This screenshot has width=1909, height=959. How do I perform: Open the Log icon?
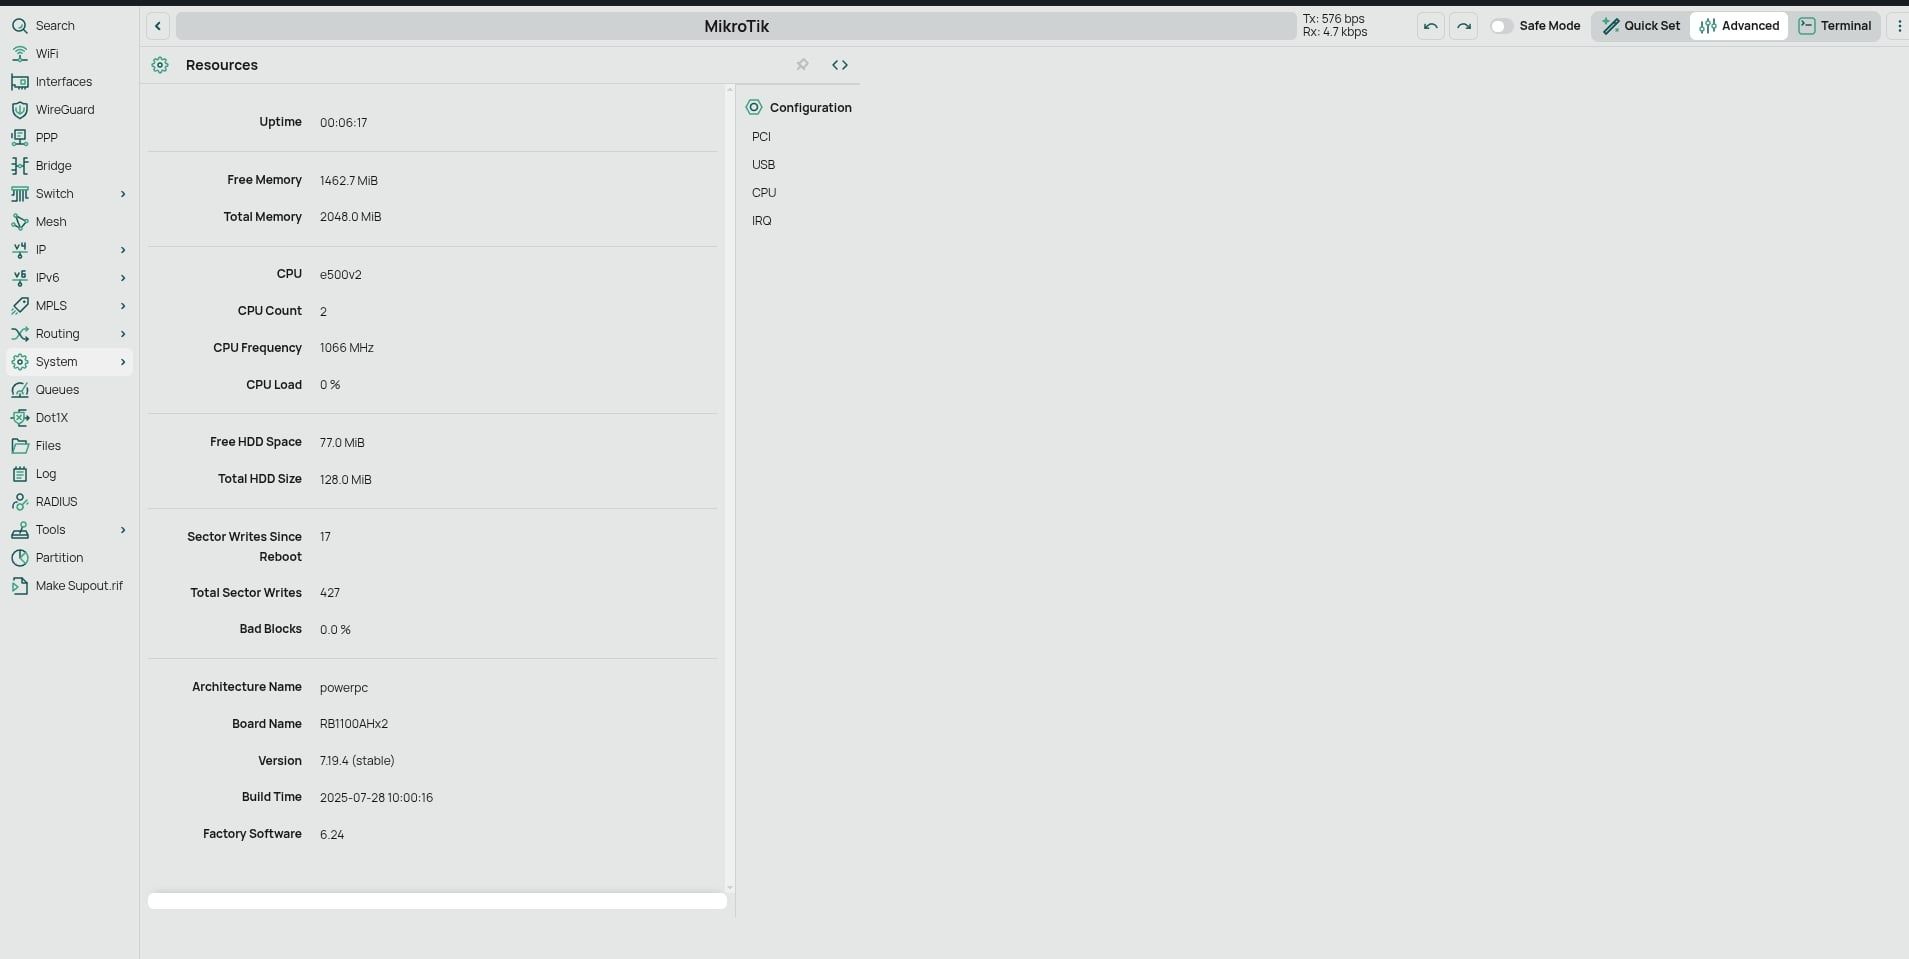19,474
